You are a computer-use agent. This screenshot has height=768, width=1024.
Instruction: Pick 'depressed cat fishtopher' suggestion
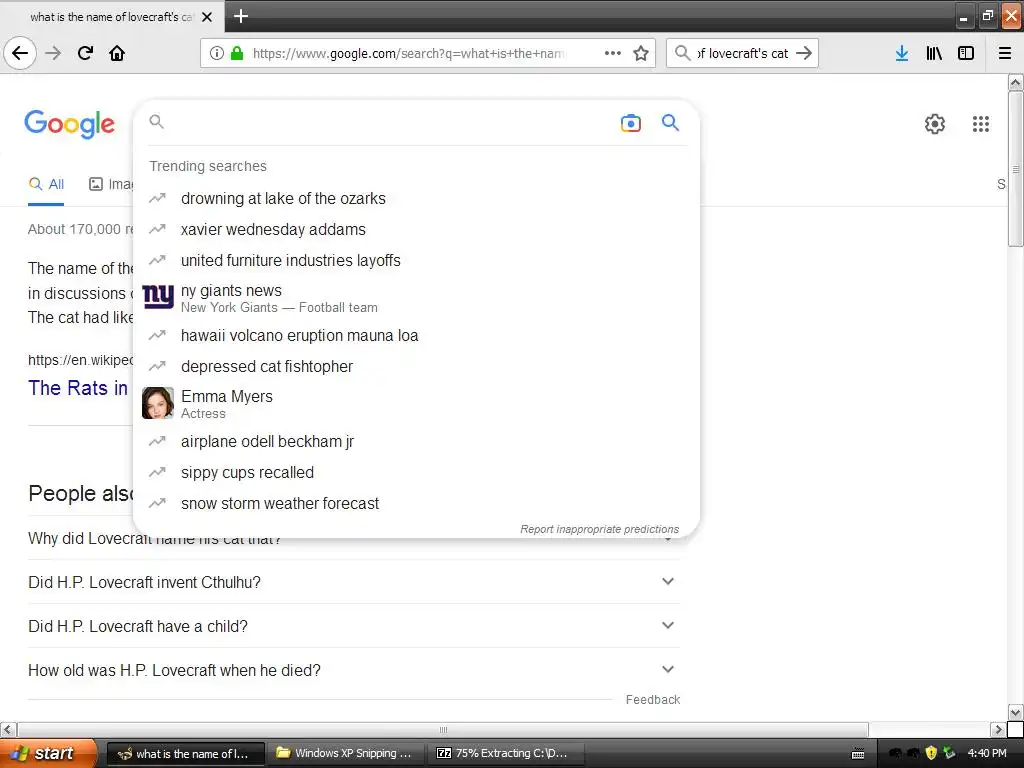point(416,366)
